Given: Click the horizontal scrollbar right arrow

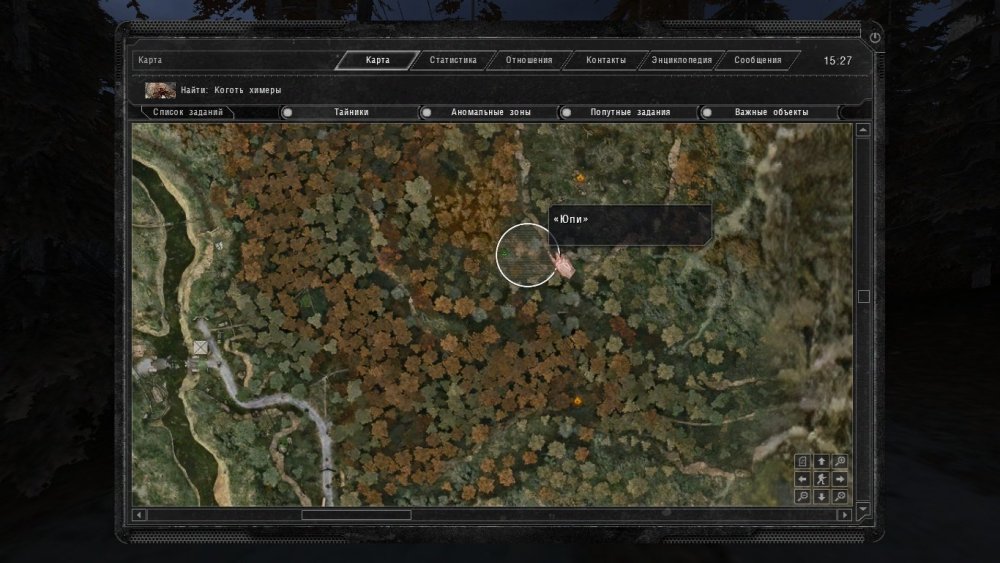Looking at the screenshot, I should coord(844,515).
